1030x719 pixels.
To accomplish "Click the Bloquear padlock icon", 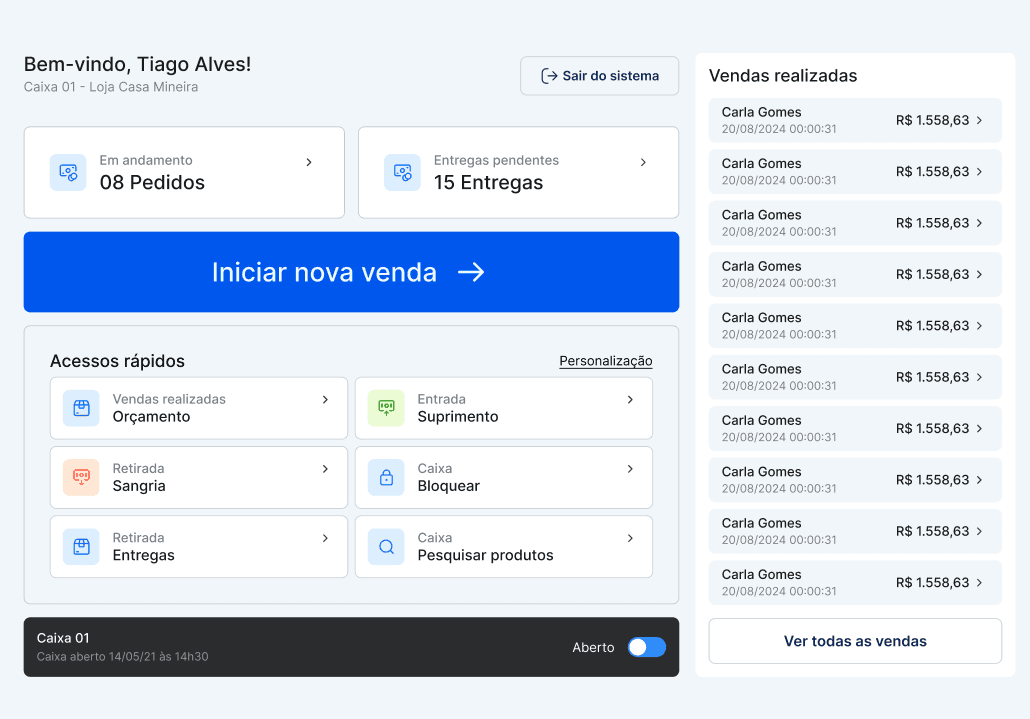I will click(386, 477).
